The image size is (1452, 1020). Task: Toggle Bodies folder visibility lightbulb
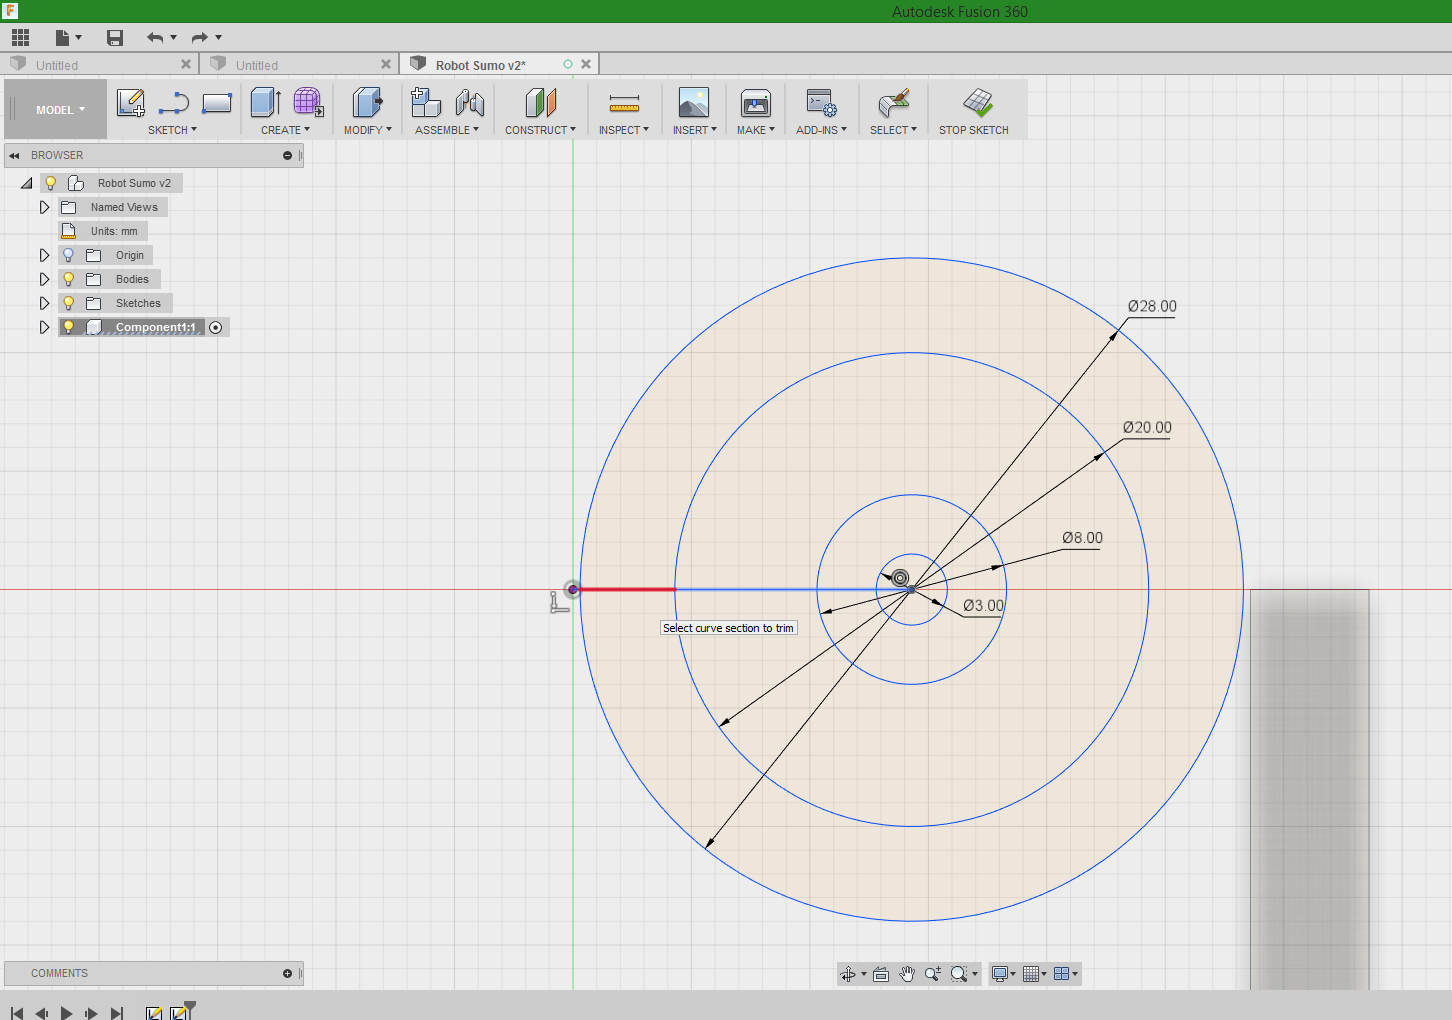pos(69,279)
